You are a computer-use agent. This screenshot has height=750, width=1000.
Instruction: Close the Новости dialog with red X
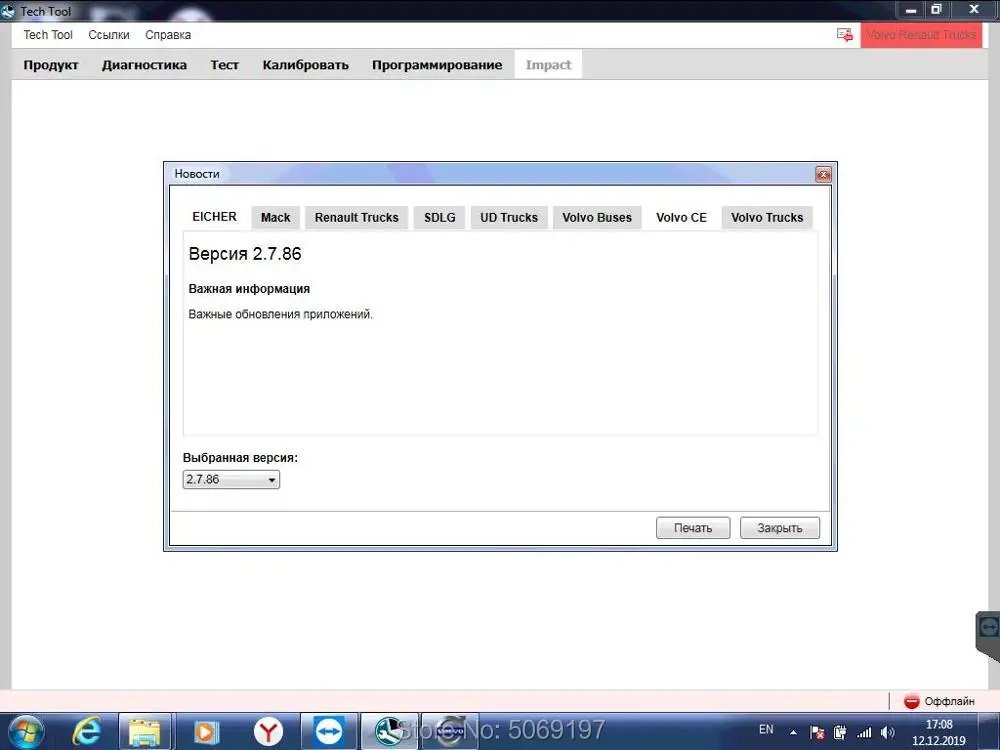click(x=823, y=174)
